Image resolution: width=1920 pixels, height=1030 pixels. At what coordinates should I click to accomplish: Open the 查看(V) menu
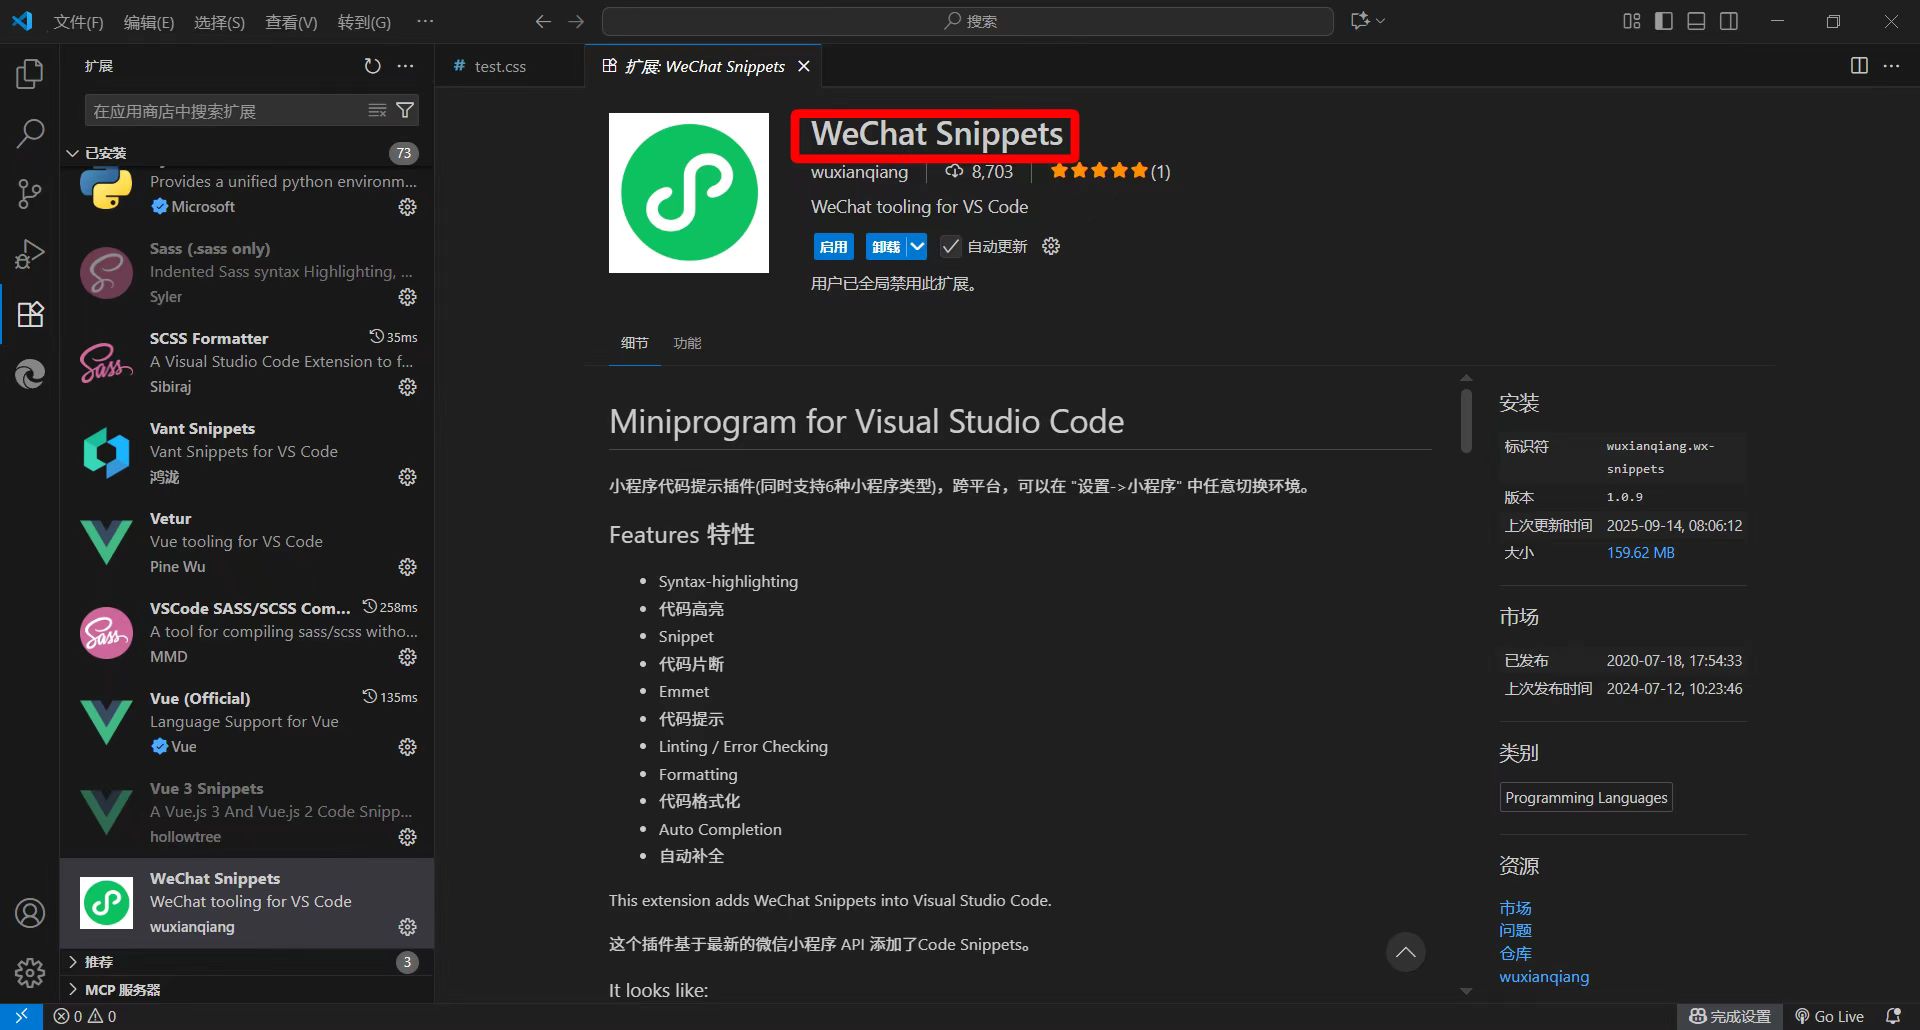[291, 22]
